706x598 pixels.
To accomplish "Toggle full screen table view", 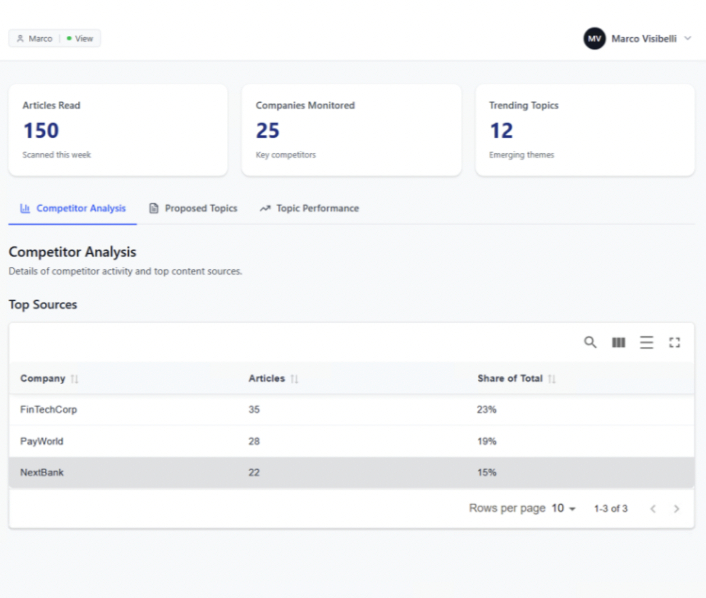I will (x=674, y=342).
